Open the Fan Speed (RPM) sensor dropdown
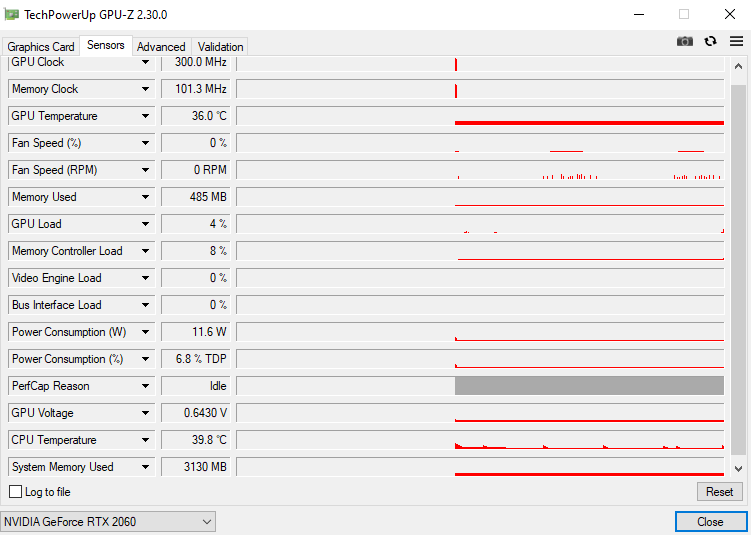751x535 pixels. click(145, 170)
